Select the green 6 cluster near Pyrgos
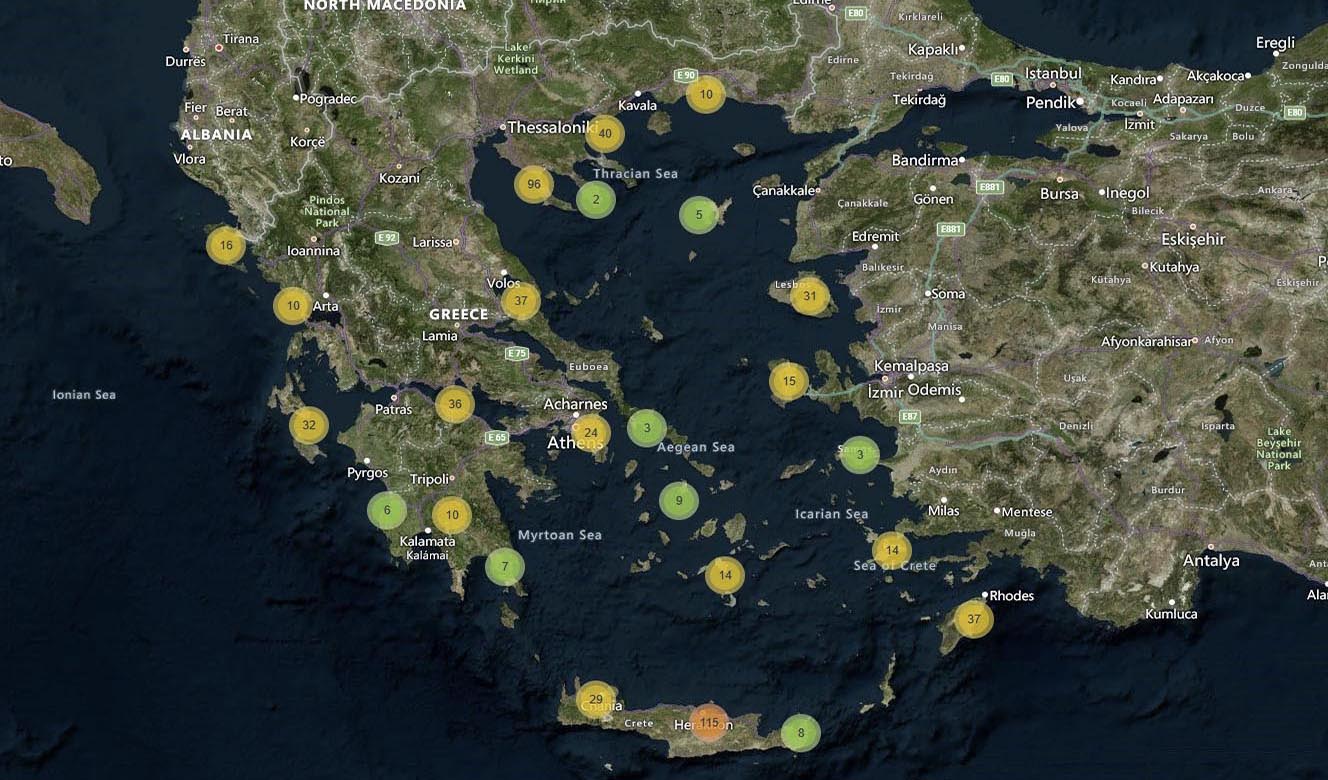The image size is (1328, 780). pyautogui.click(x=387, y=510)
